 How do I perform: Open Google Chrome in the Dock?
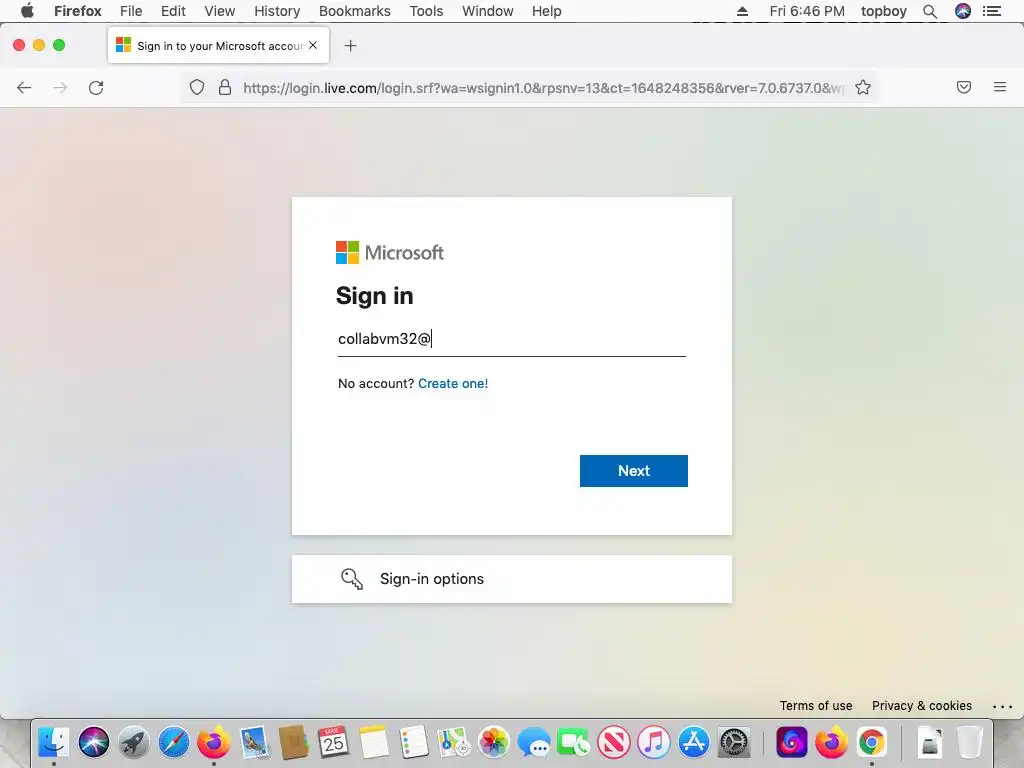pyautogui.click(x=872, y=743)
